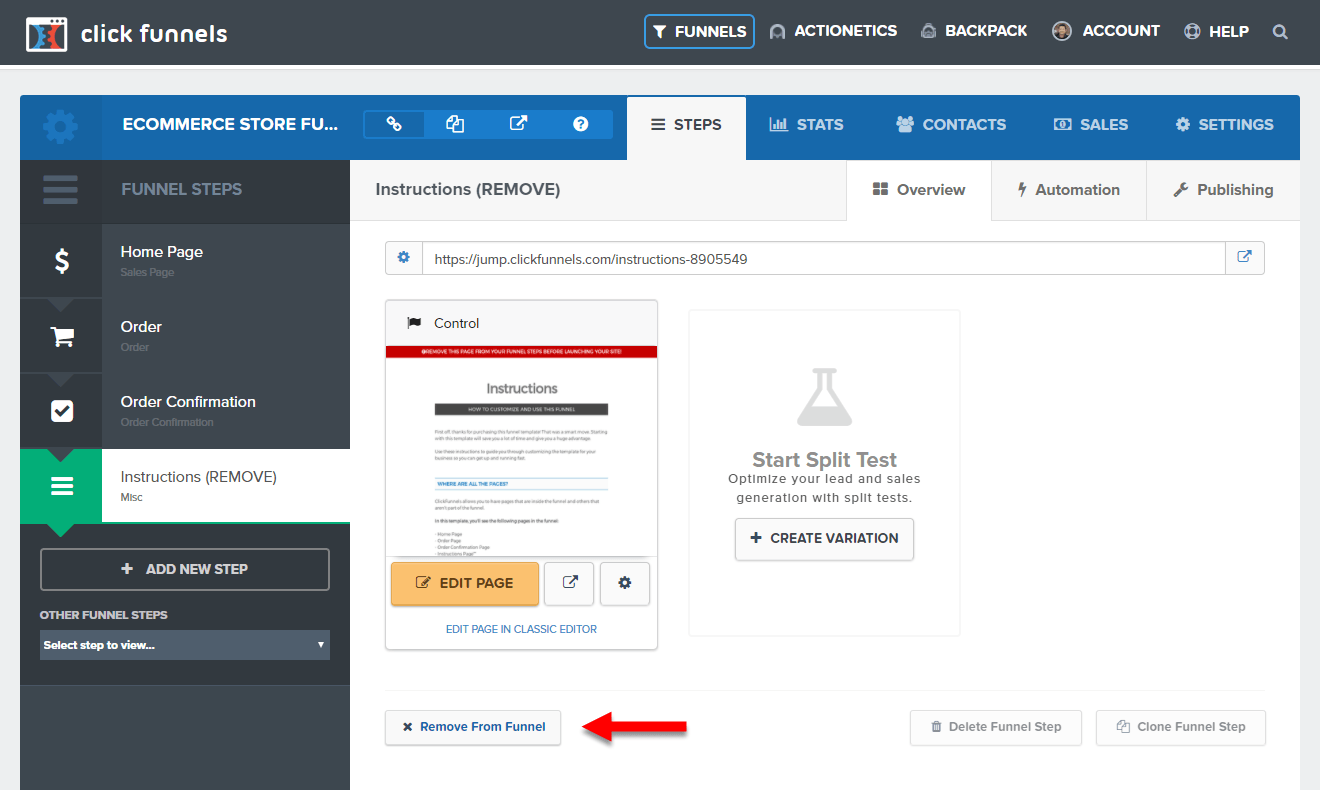The height and width of the screenshot is (790, 1320).
Task: Click the ADD NEW STEP button
Action: (x=185, y=569)
